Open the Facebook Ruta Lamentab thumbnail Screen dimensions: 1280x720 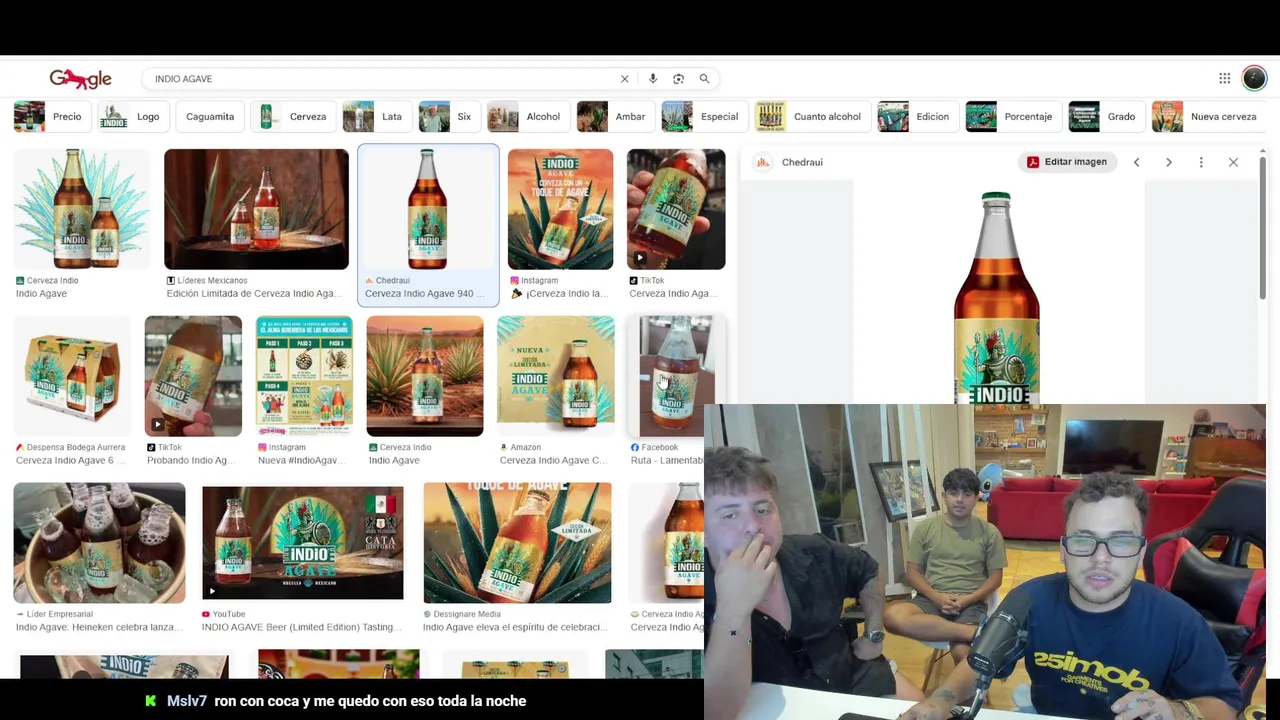point(676,376)
